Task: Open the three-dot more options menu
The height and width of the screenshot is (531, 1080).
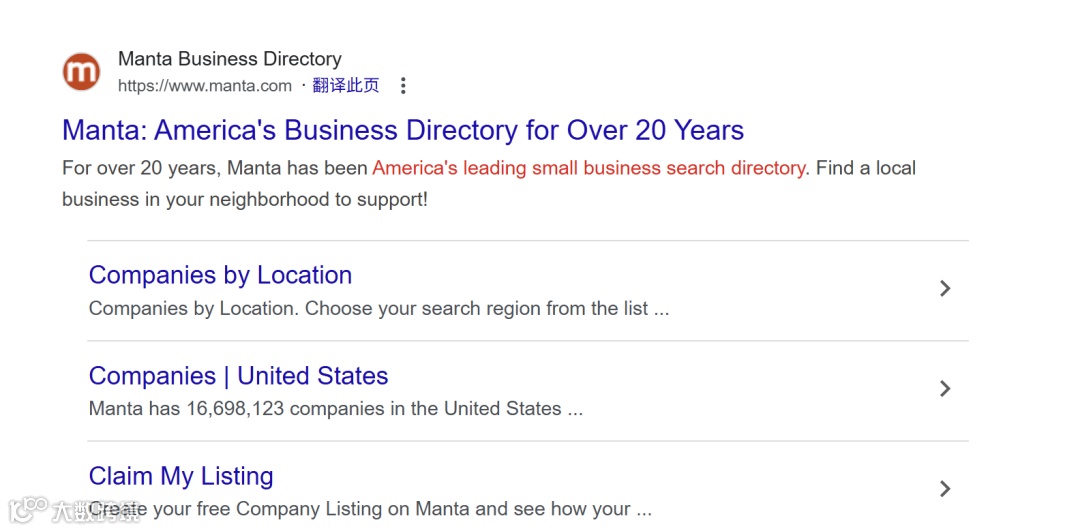Action: click(403, 86)
